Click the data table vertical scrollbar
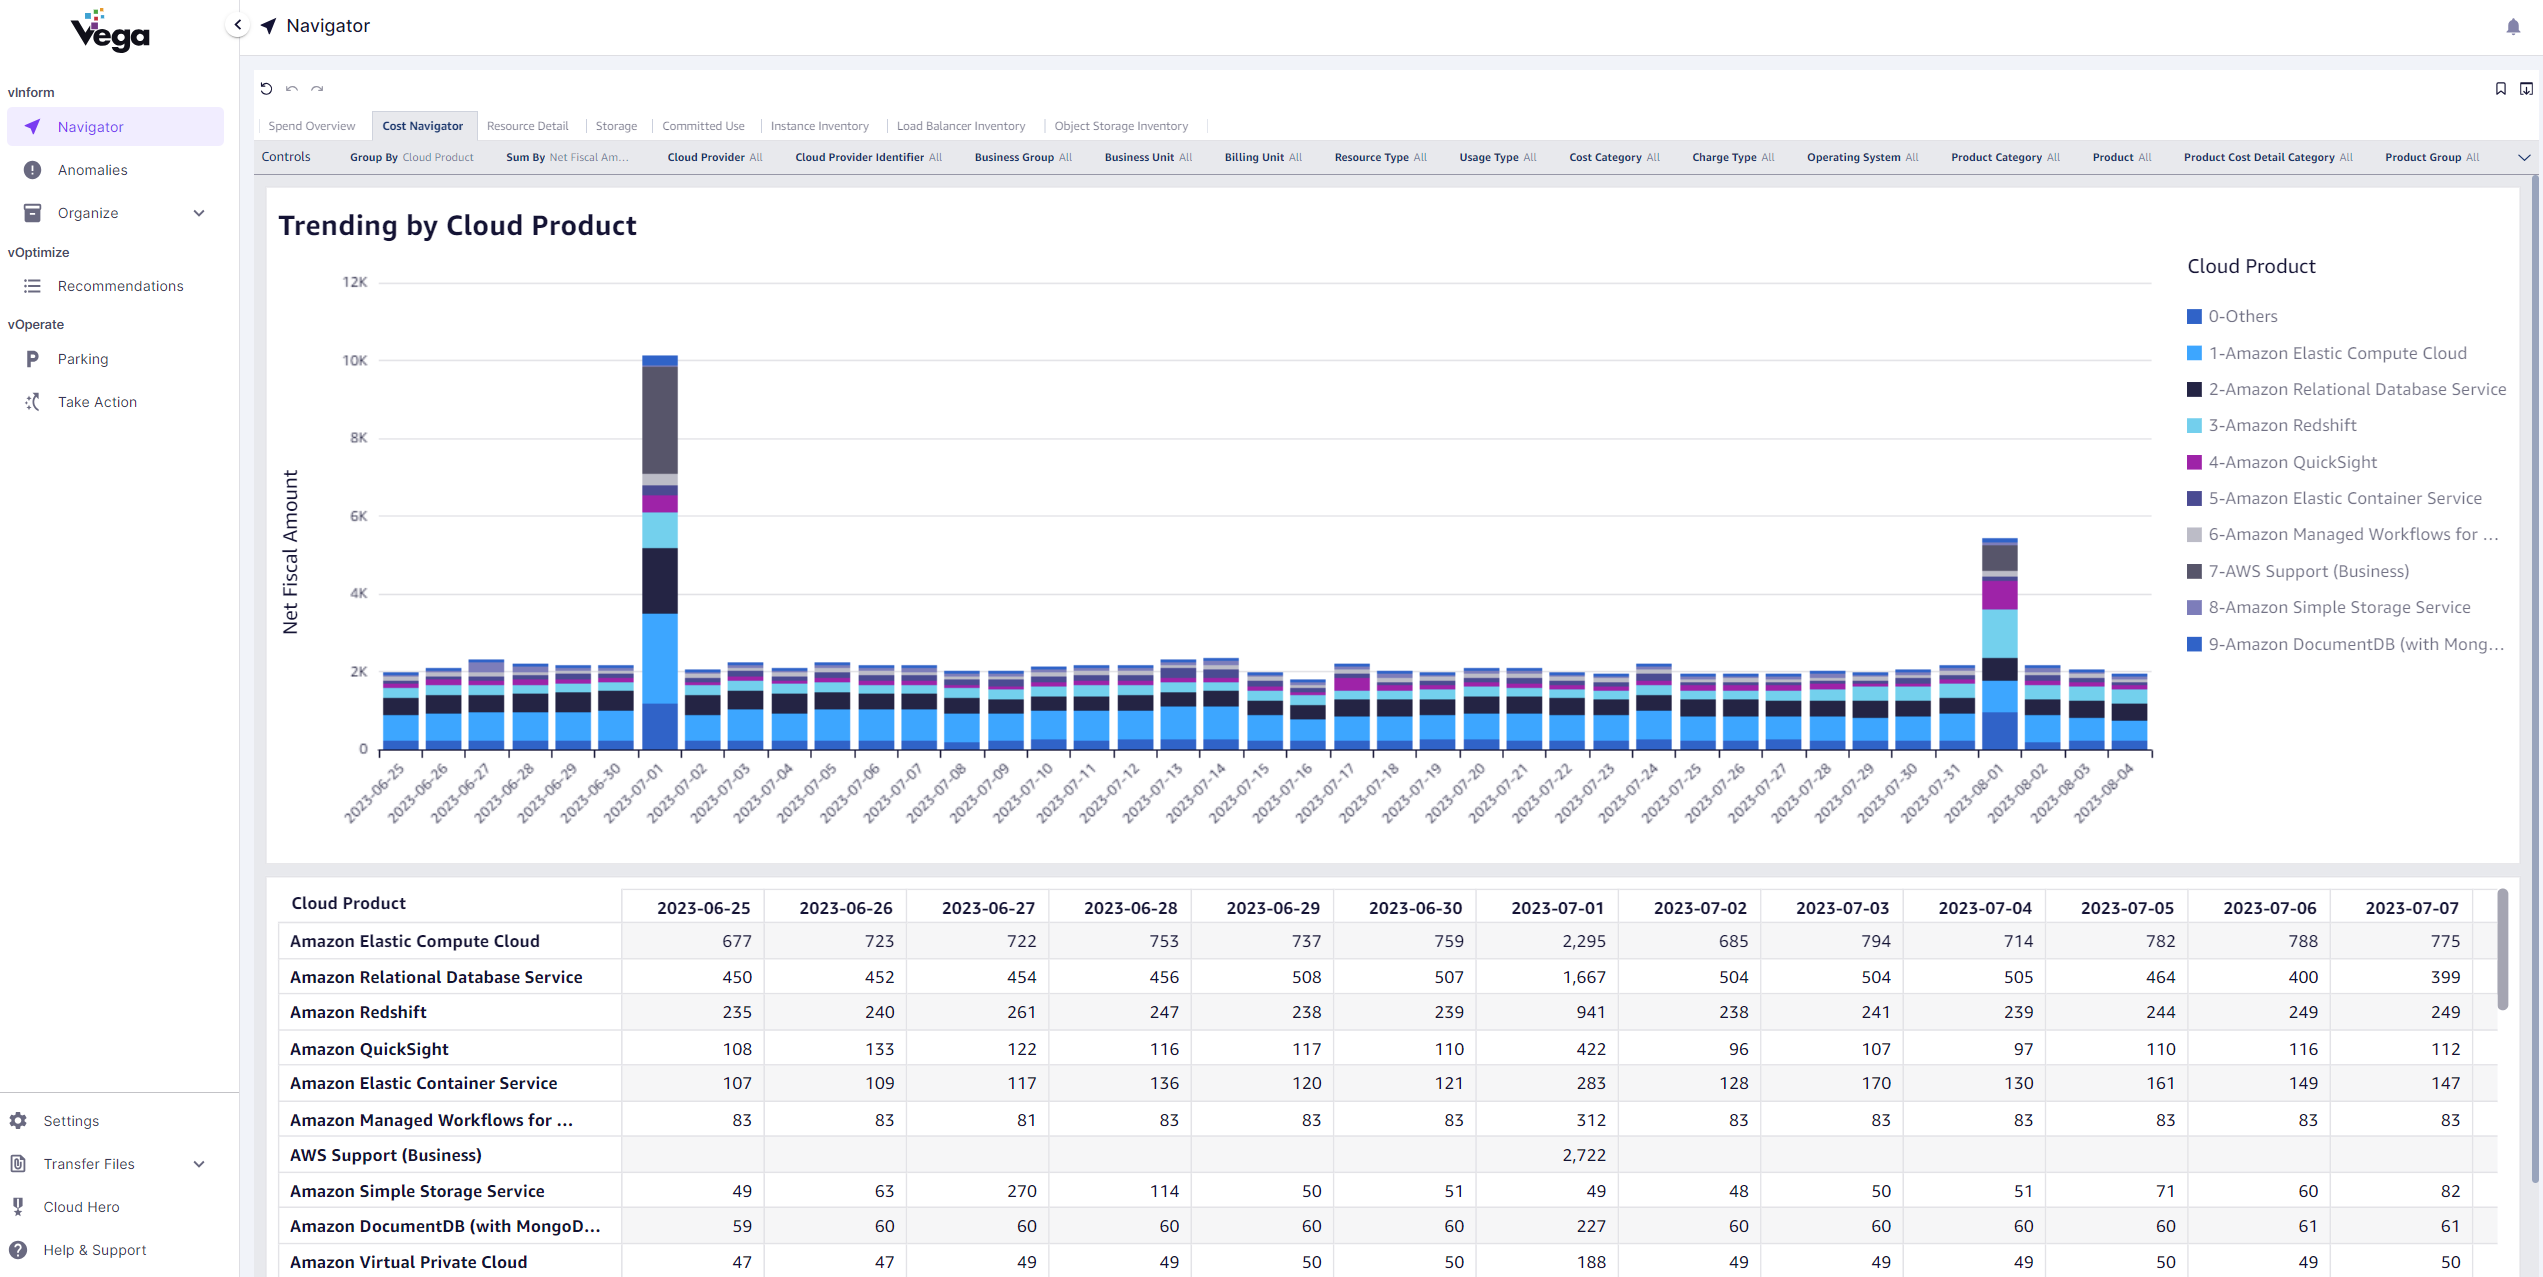2543x1277 pixels. [2503, 949]
